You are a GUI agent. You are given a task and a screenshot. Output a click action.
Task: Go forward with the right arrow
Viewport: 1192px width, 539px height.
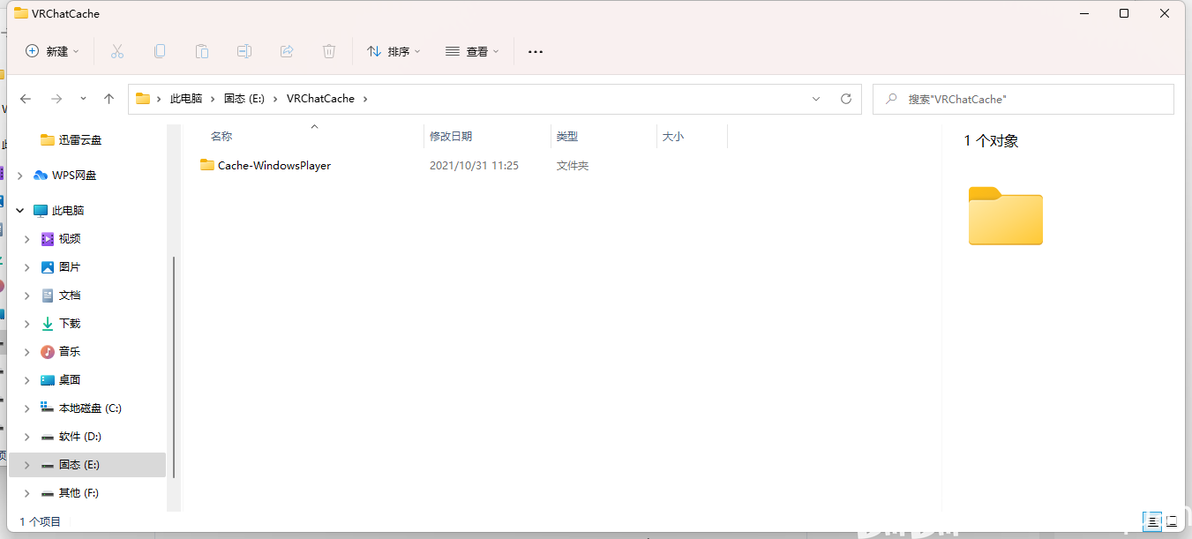click(56, 99)
